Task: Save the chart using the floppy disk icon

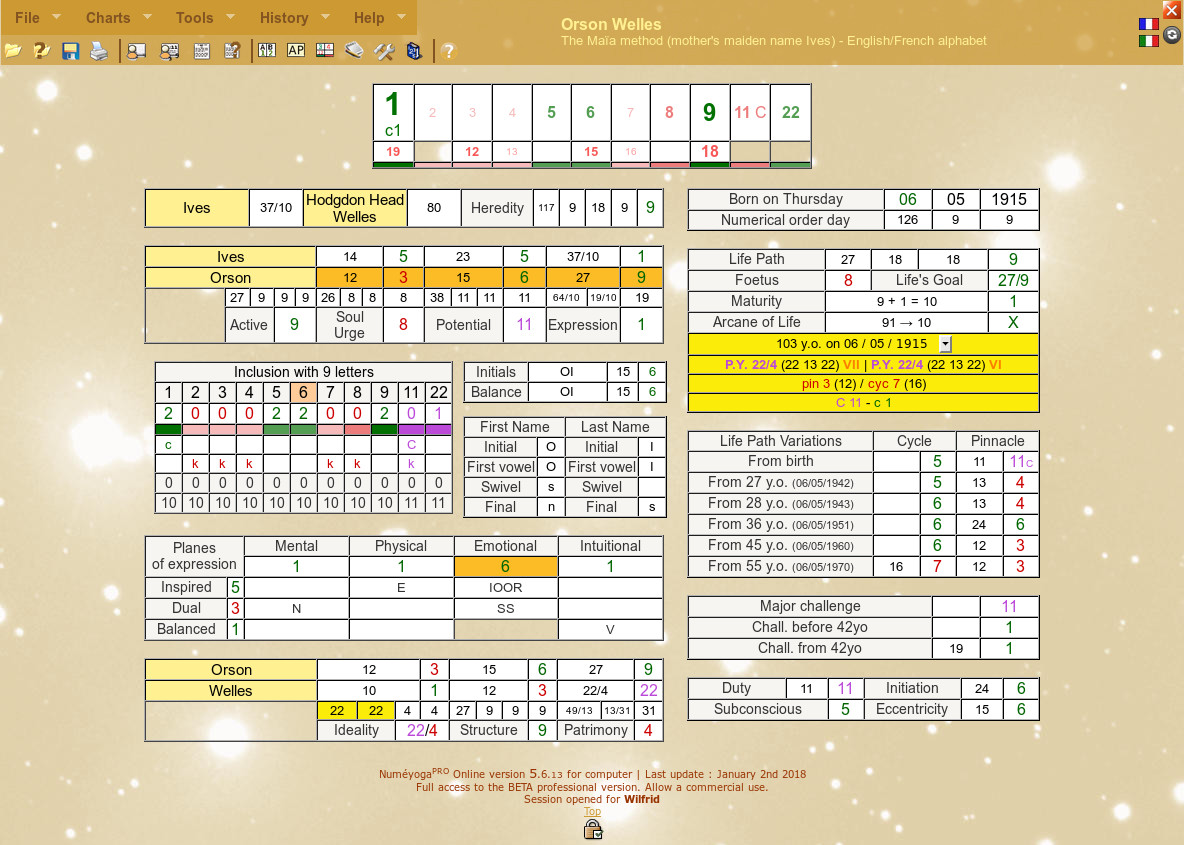Action: (70, 50)
